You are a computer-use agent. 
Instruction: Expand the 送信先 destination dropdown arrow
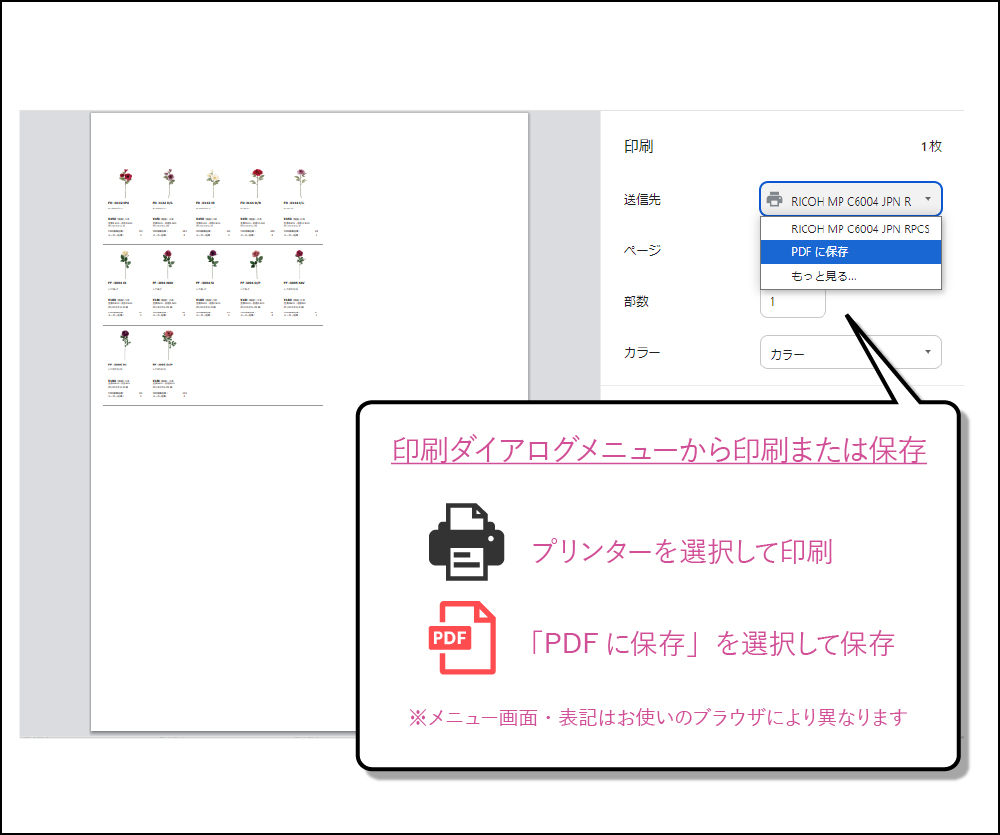coord(927,200)
